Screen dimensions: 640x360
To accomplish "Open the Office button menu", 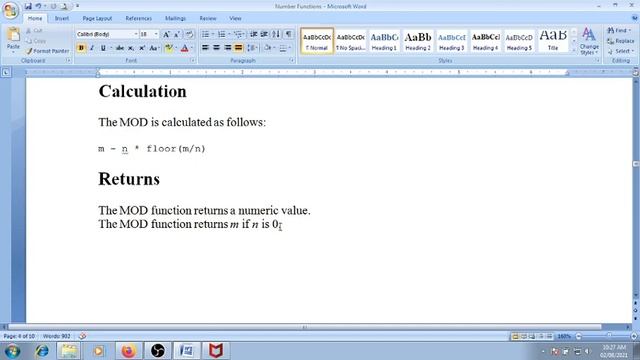I will [x=10, y=10].
